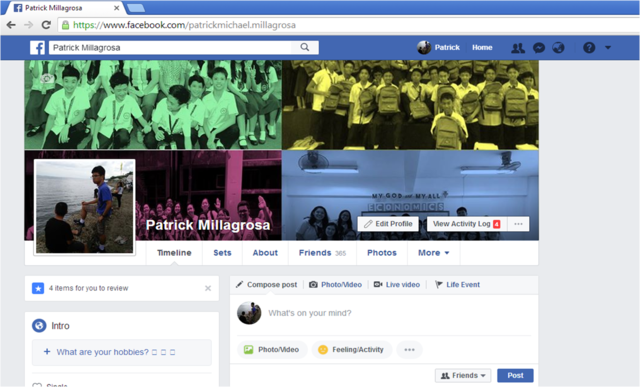
Task: Open the Friends audience selector dropdown
Action: pyautogui.click(x=463, y=376)
